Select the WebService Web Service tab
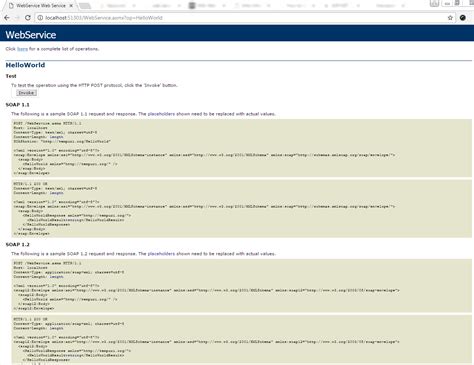This screenshot has width=474, height=365. click(41, 6)
